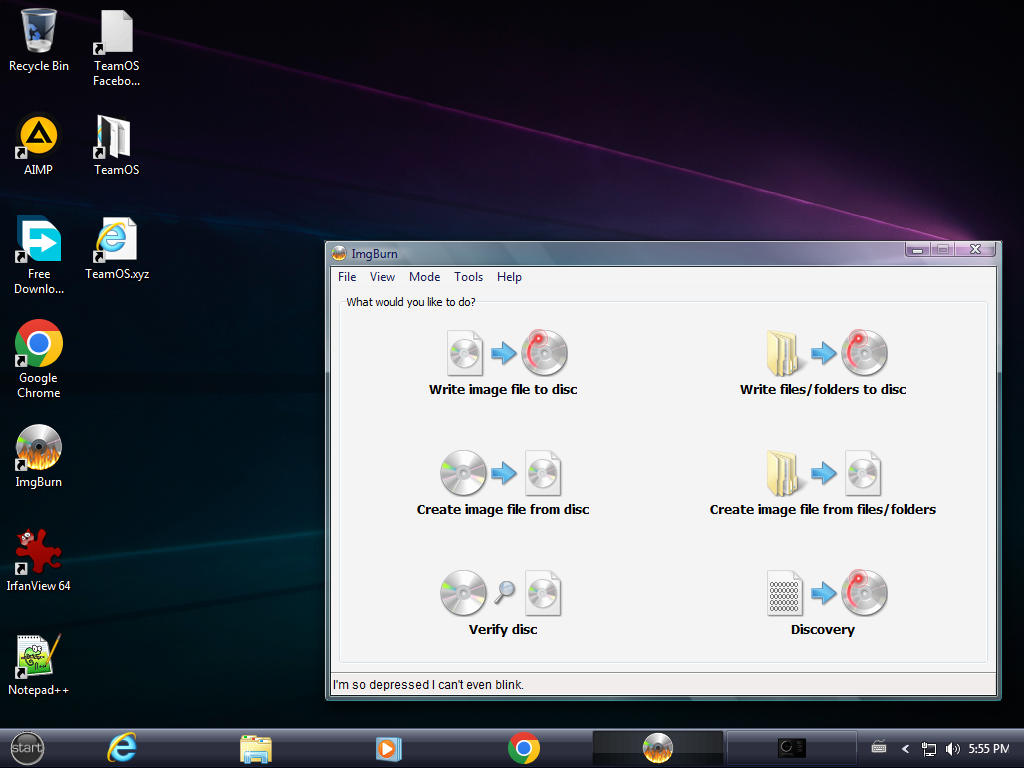The image size is (1024, 768).
Task: Click the 'Discovery' label
Action: (823, 630)
